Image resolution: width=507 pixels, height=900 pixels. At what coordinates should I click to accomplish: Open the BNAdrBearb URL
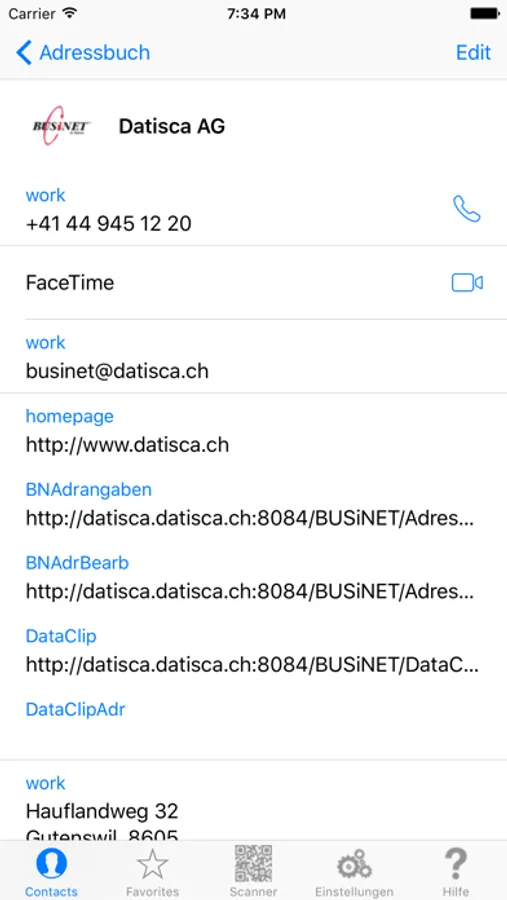(x=250, y=591)
